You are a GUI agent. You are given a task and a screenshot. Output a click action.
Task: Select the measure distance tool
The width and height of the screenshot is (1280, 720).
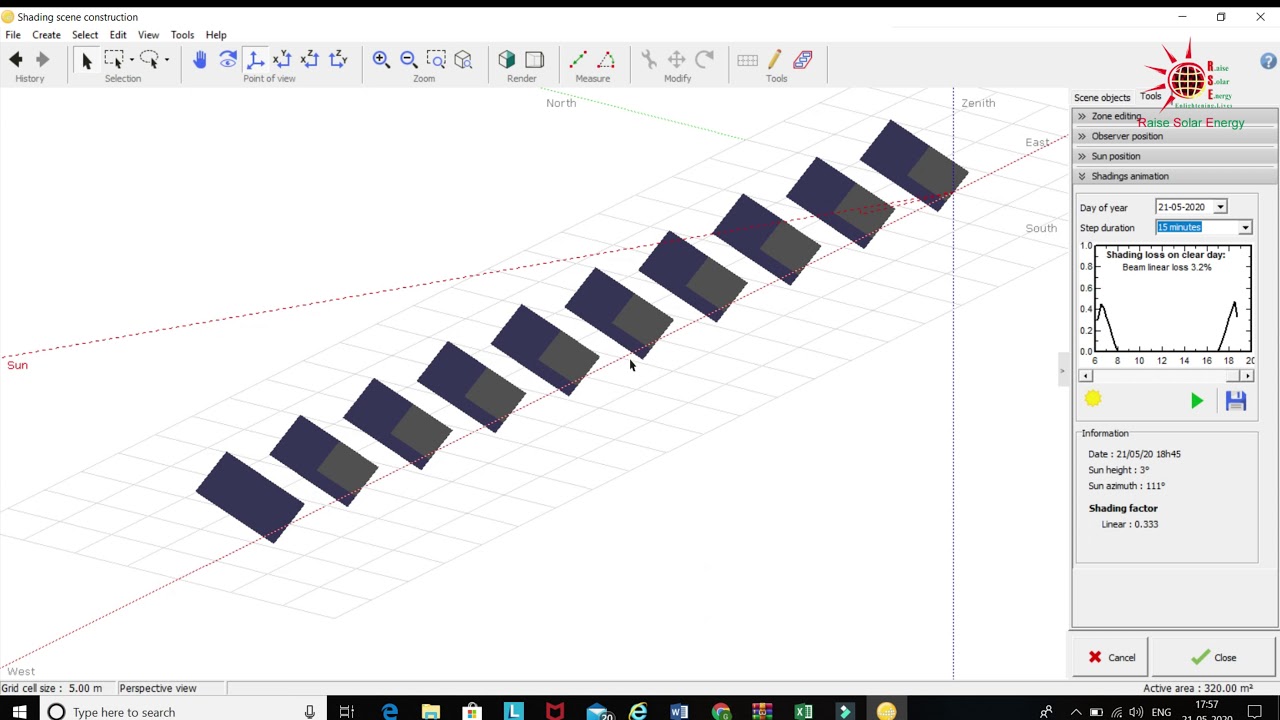click(x=578, y=60)
